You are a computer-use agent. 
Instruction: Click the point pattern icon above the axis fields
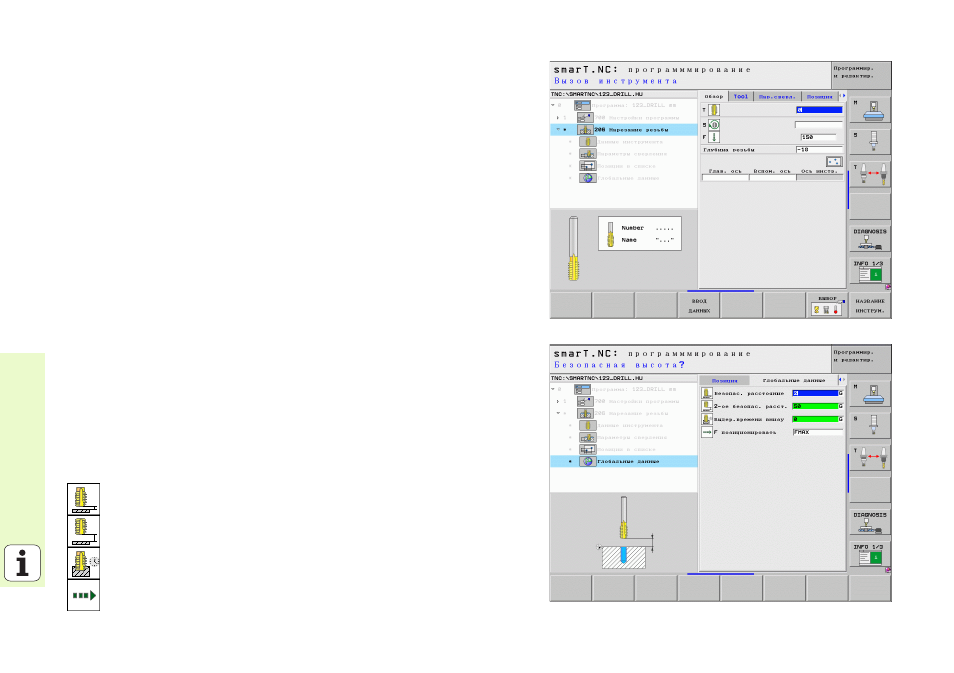pyautogui.click(x=834, y=161)
